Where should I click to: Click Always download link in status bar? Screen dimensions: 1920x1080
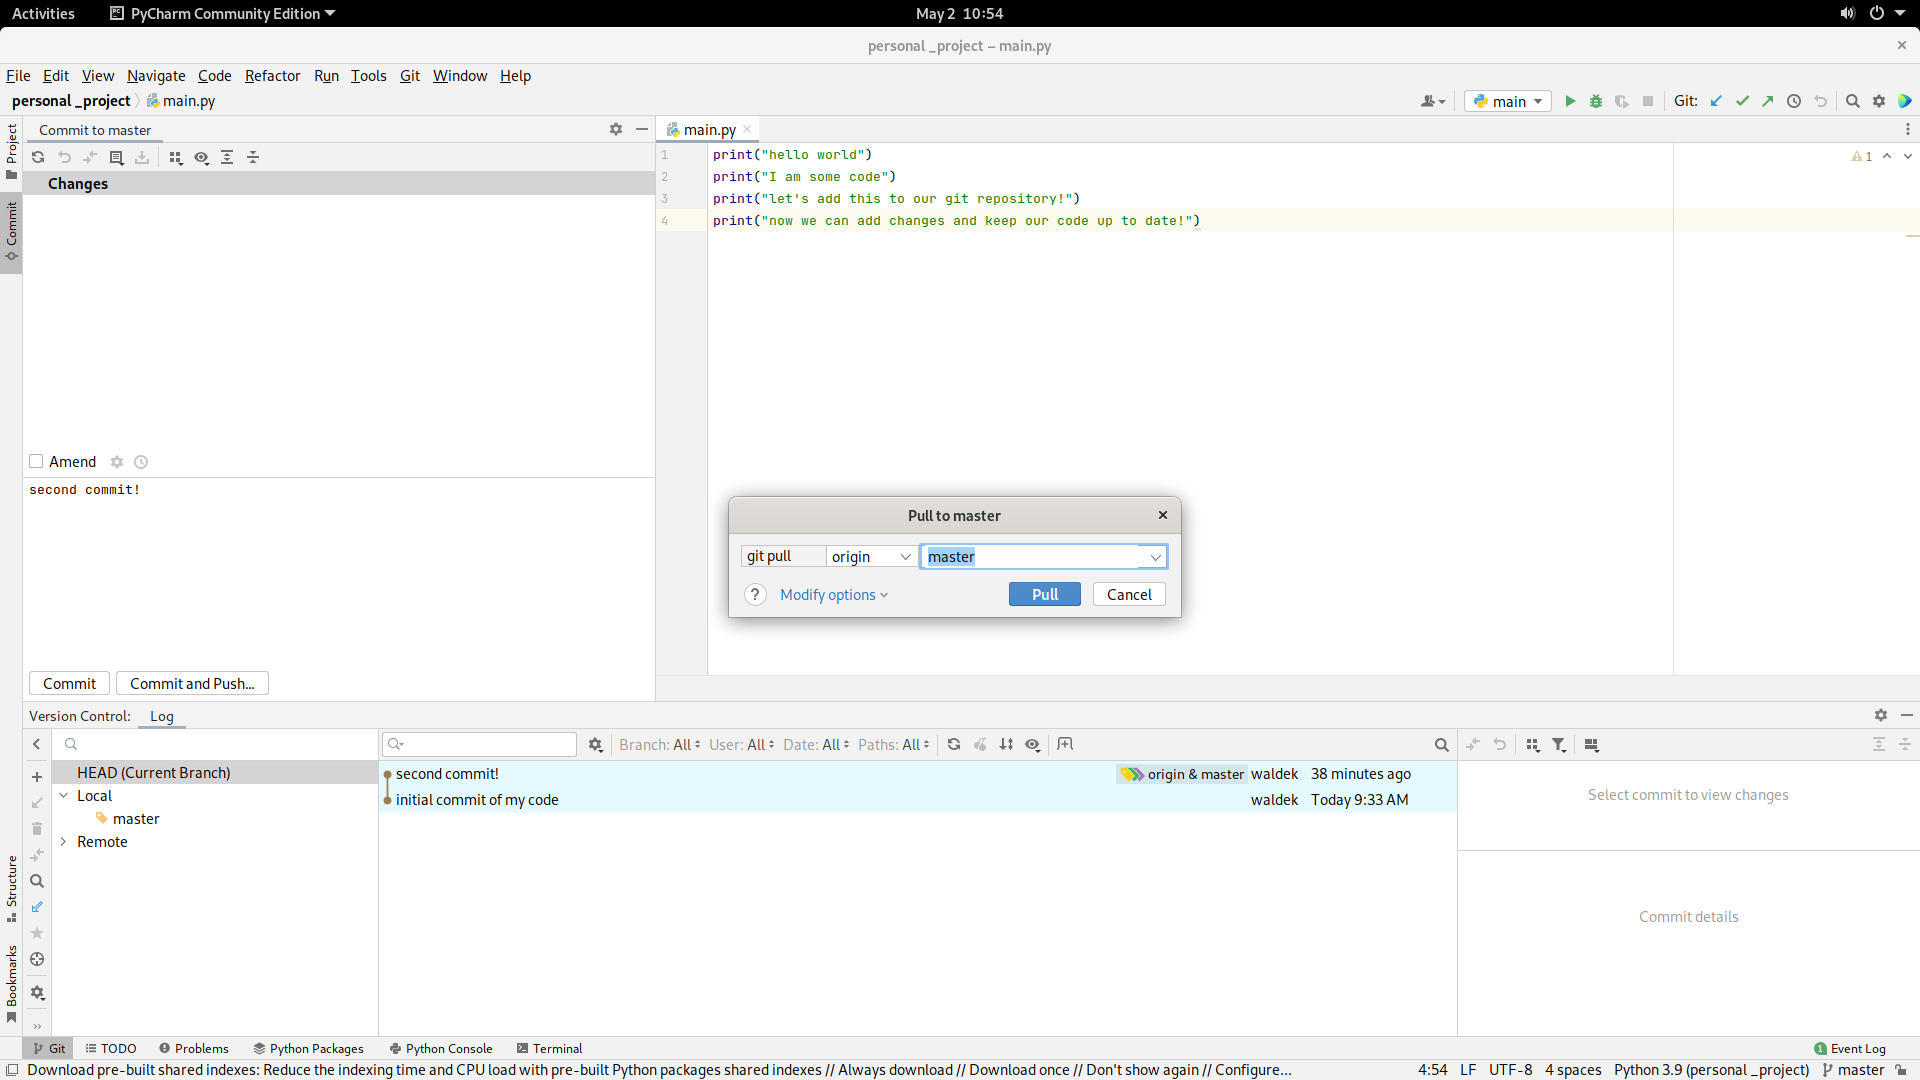tap(895, 1069)
